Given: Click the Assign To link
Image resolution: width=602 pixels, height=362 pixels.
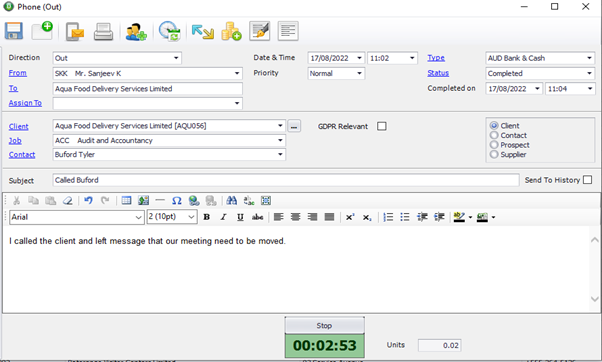Looking at the screenshot, I should pos(25,103).
